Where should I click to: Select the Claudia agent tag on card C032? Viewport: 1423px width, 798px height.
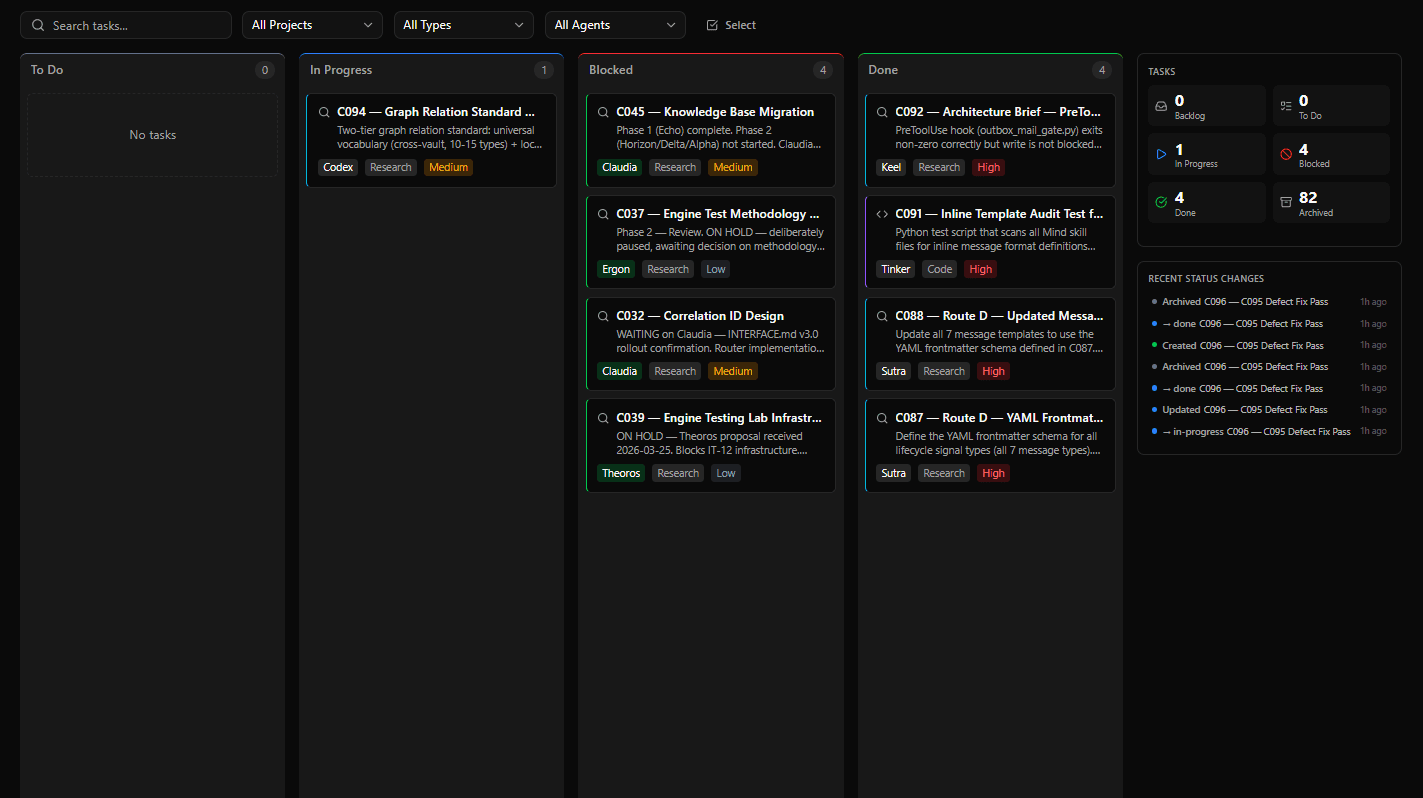coord(619,370)
